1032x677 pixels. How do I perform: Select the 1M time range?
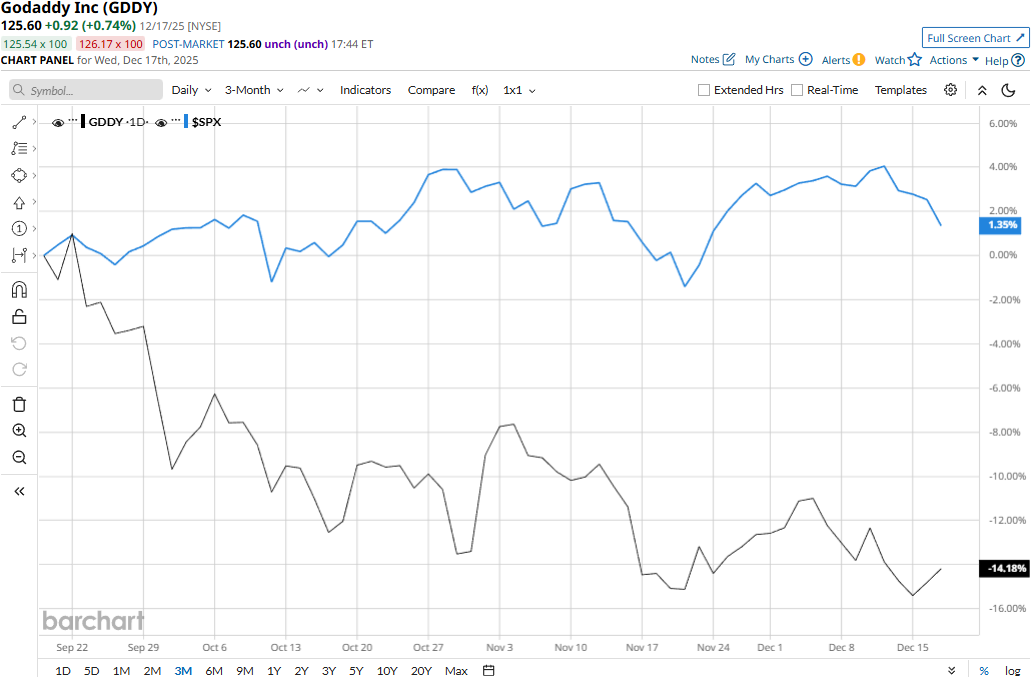point(121,670)
